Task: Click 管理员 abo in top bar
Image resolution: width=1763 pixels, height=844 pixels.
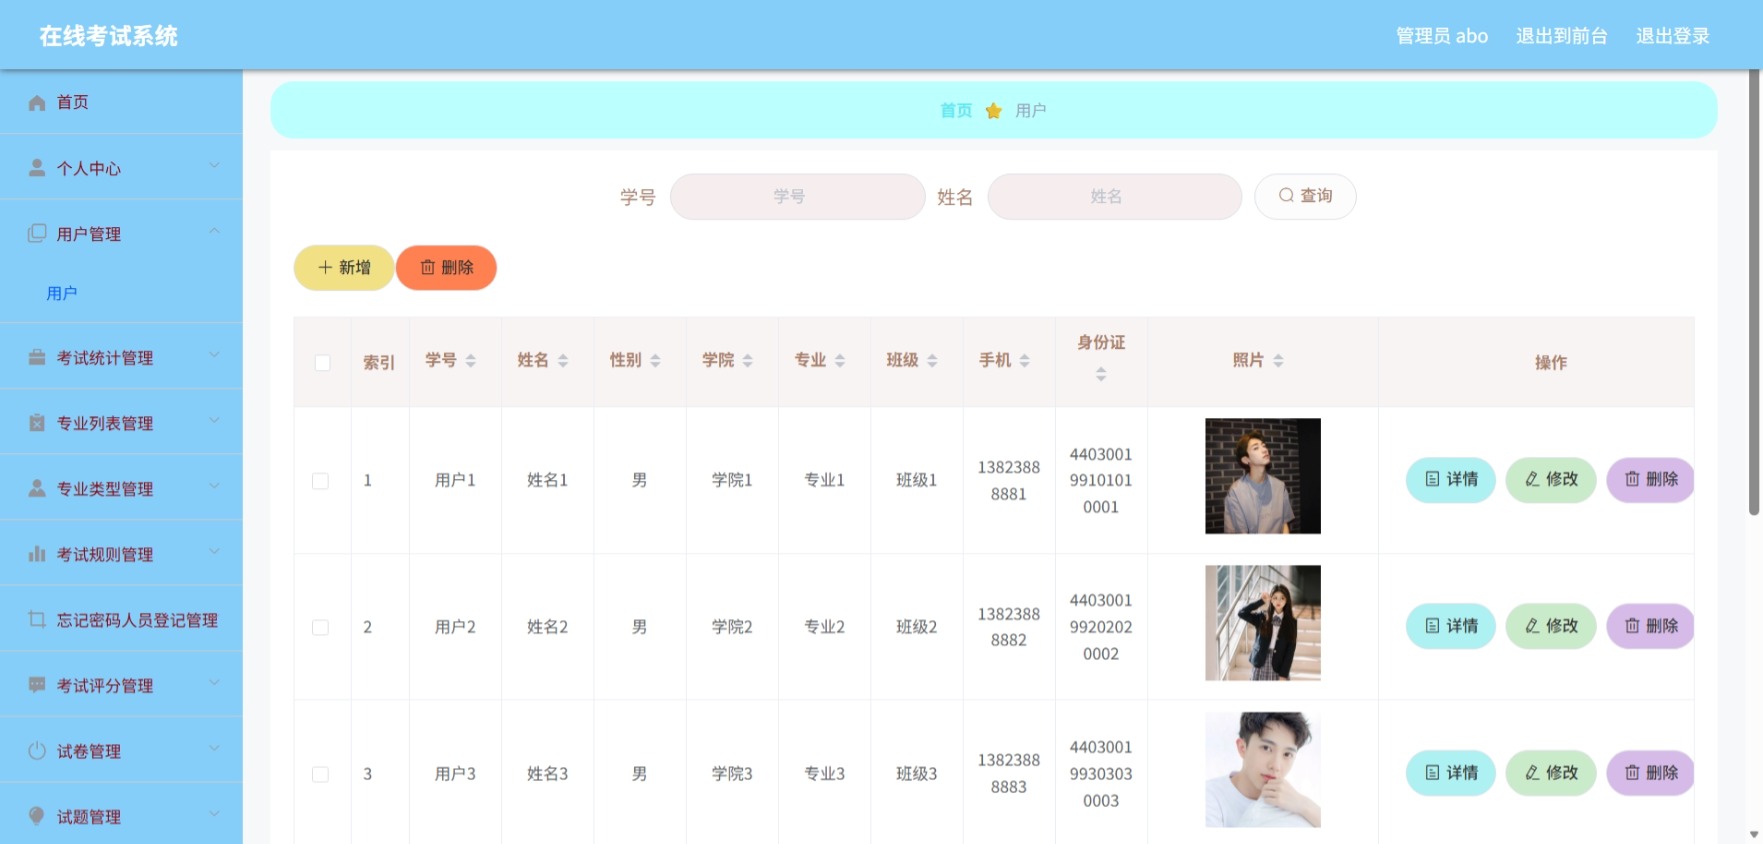Action: (1442, 36)
